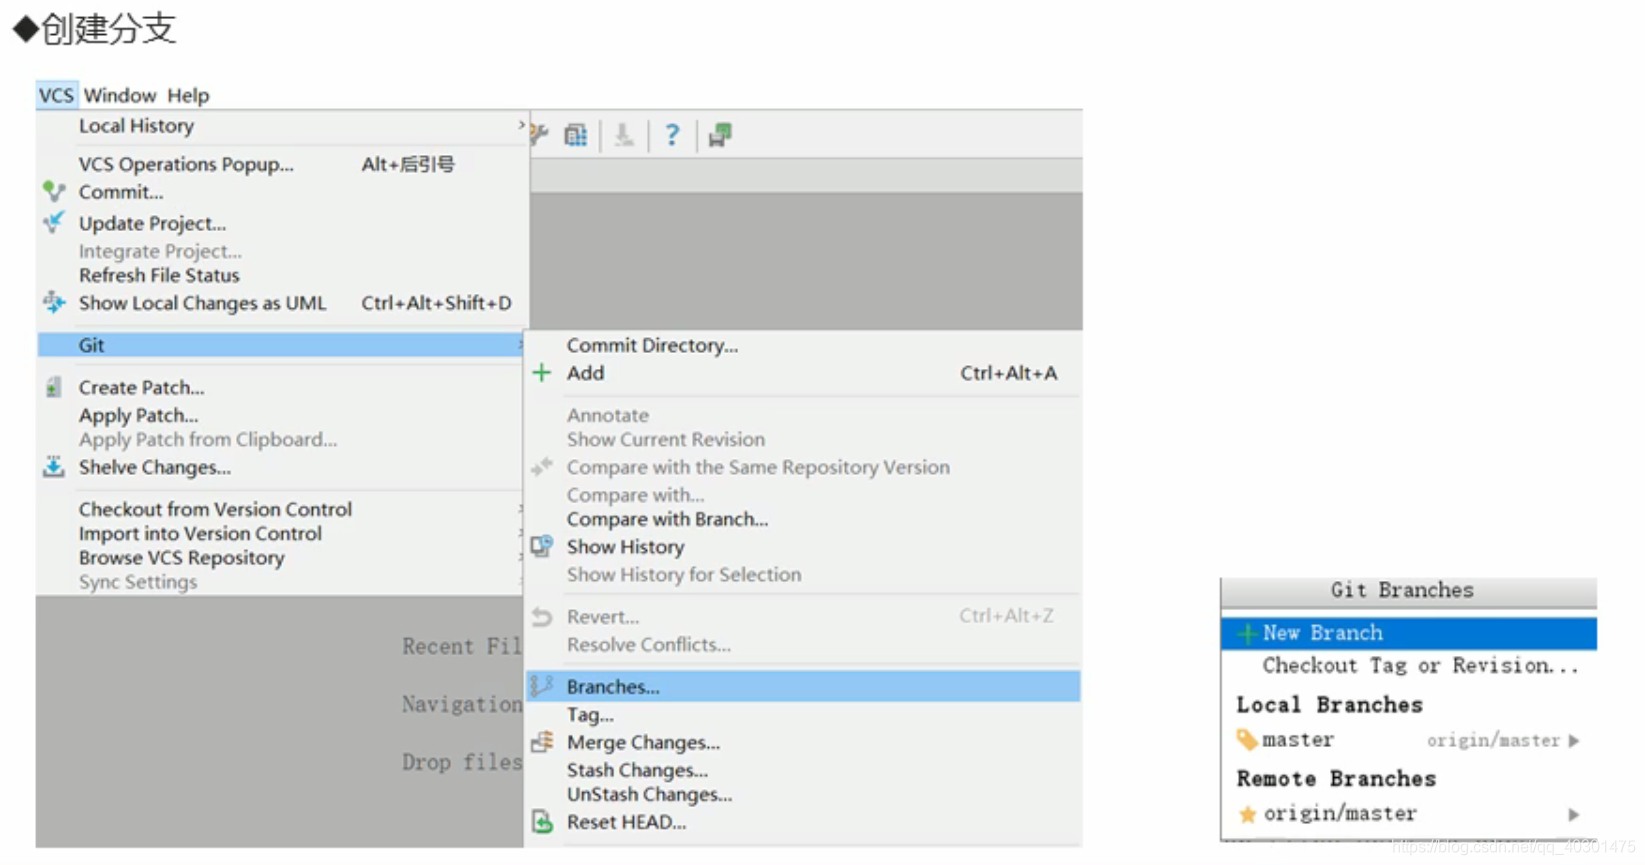Open Branches... entry

tap(803, 686)
